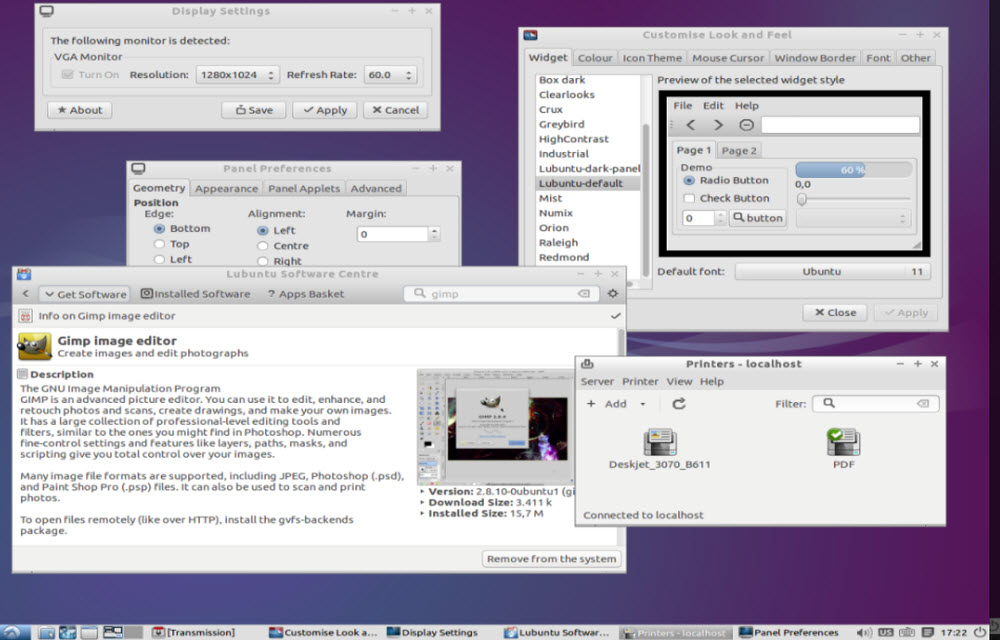Screen dimensions: 1000x640
Task: Click the demo horizontal slider handle
Action: (x=802, y=199)
